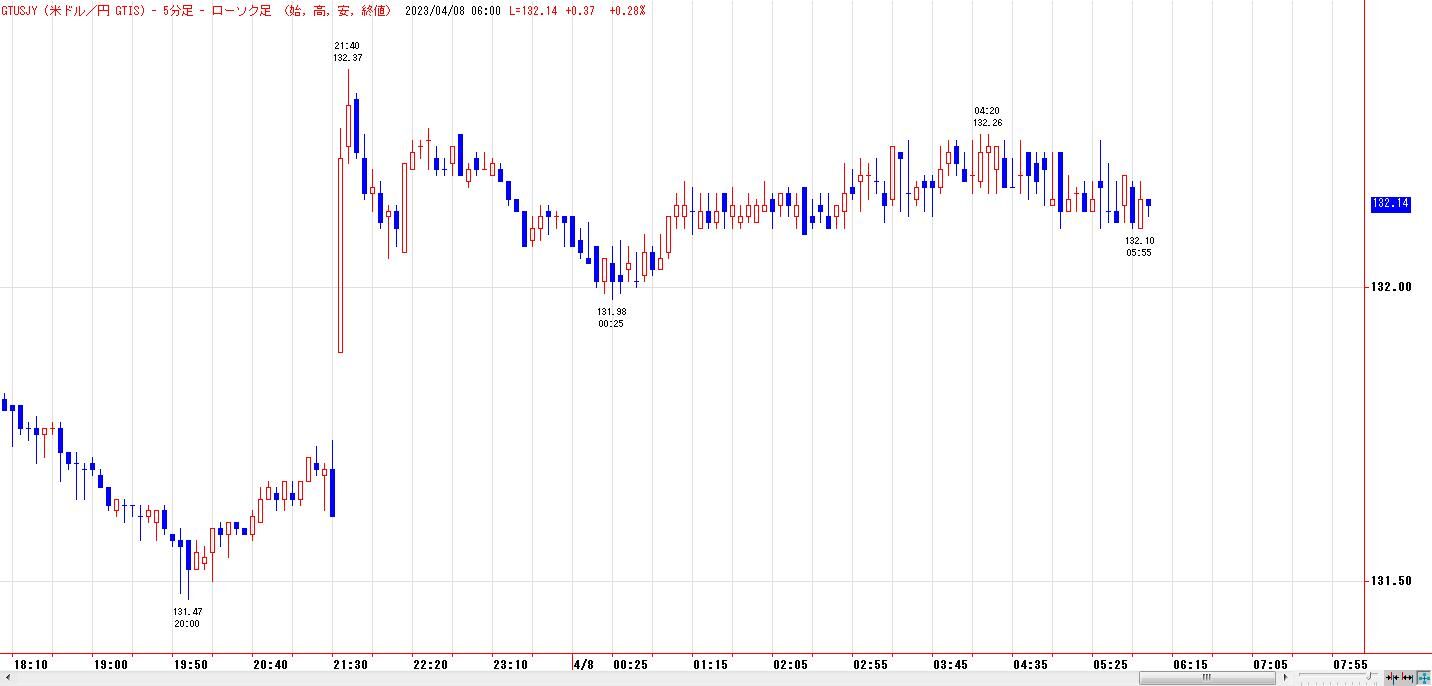Click the narrow chart width icon
Viewport: 1432px width, 686px height.
[x=1392, y=677]
